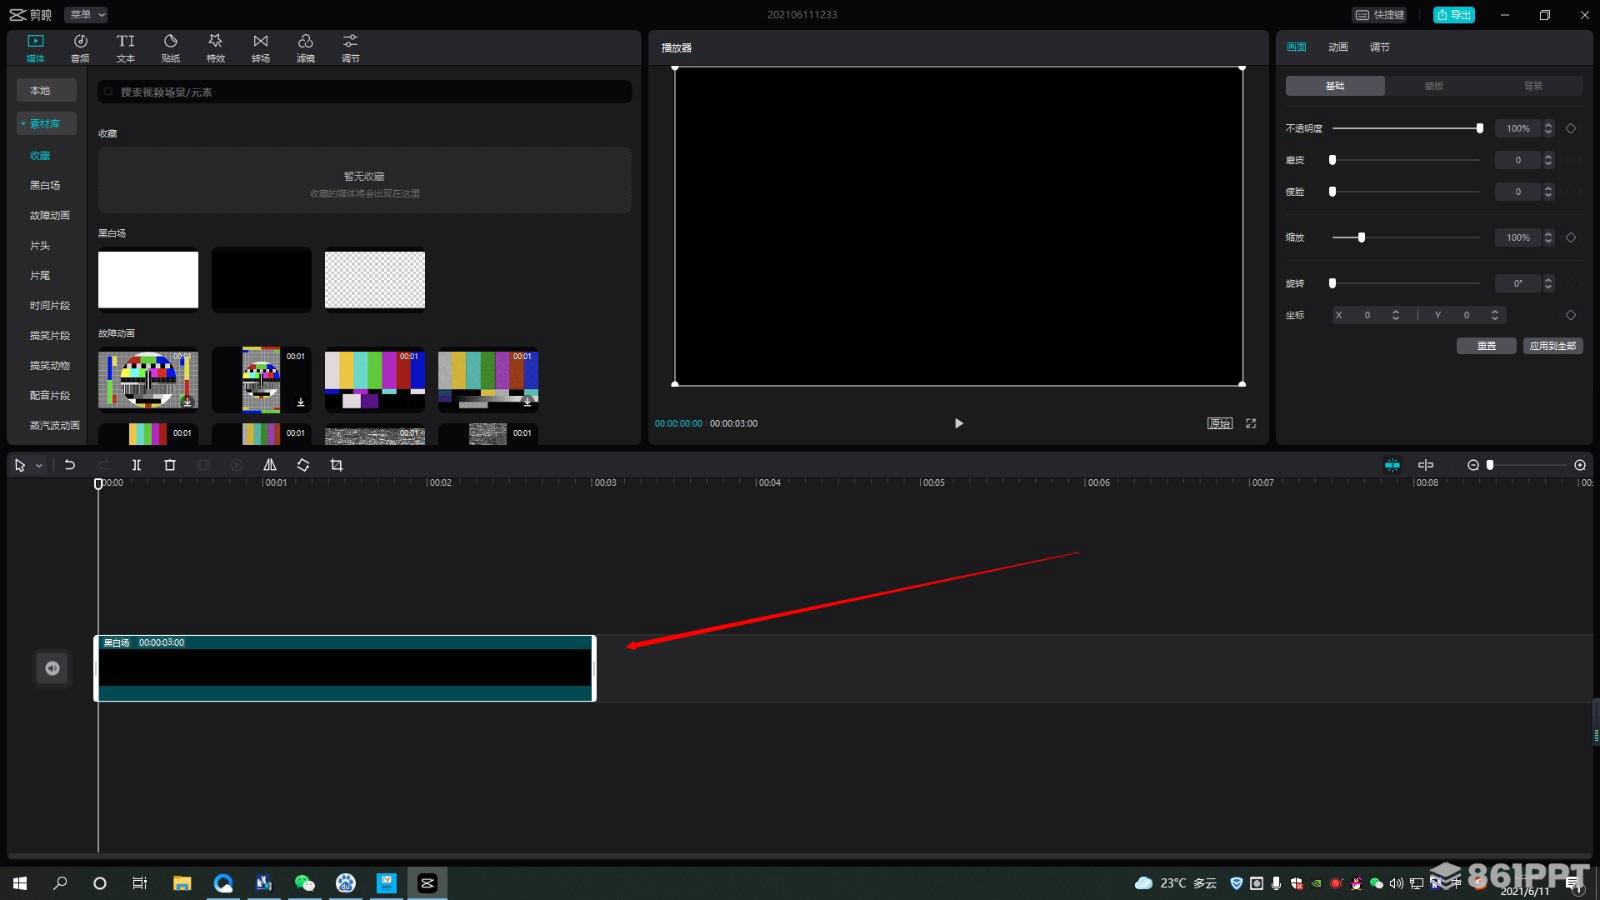The height and width of the screenshot is (900, 1600).
Task: Collapse the 素材库 library section
Action: pos(47,123)
